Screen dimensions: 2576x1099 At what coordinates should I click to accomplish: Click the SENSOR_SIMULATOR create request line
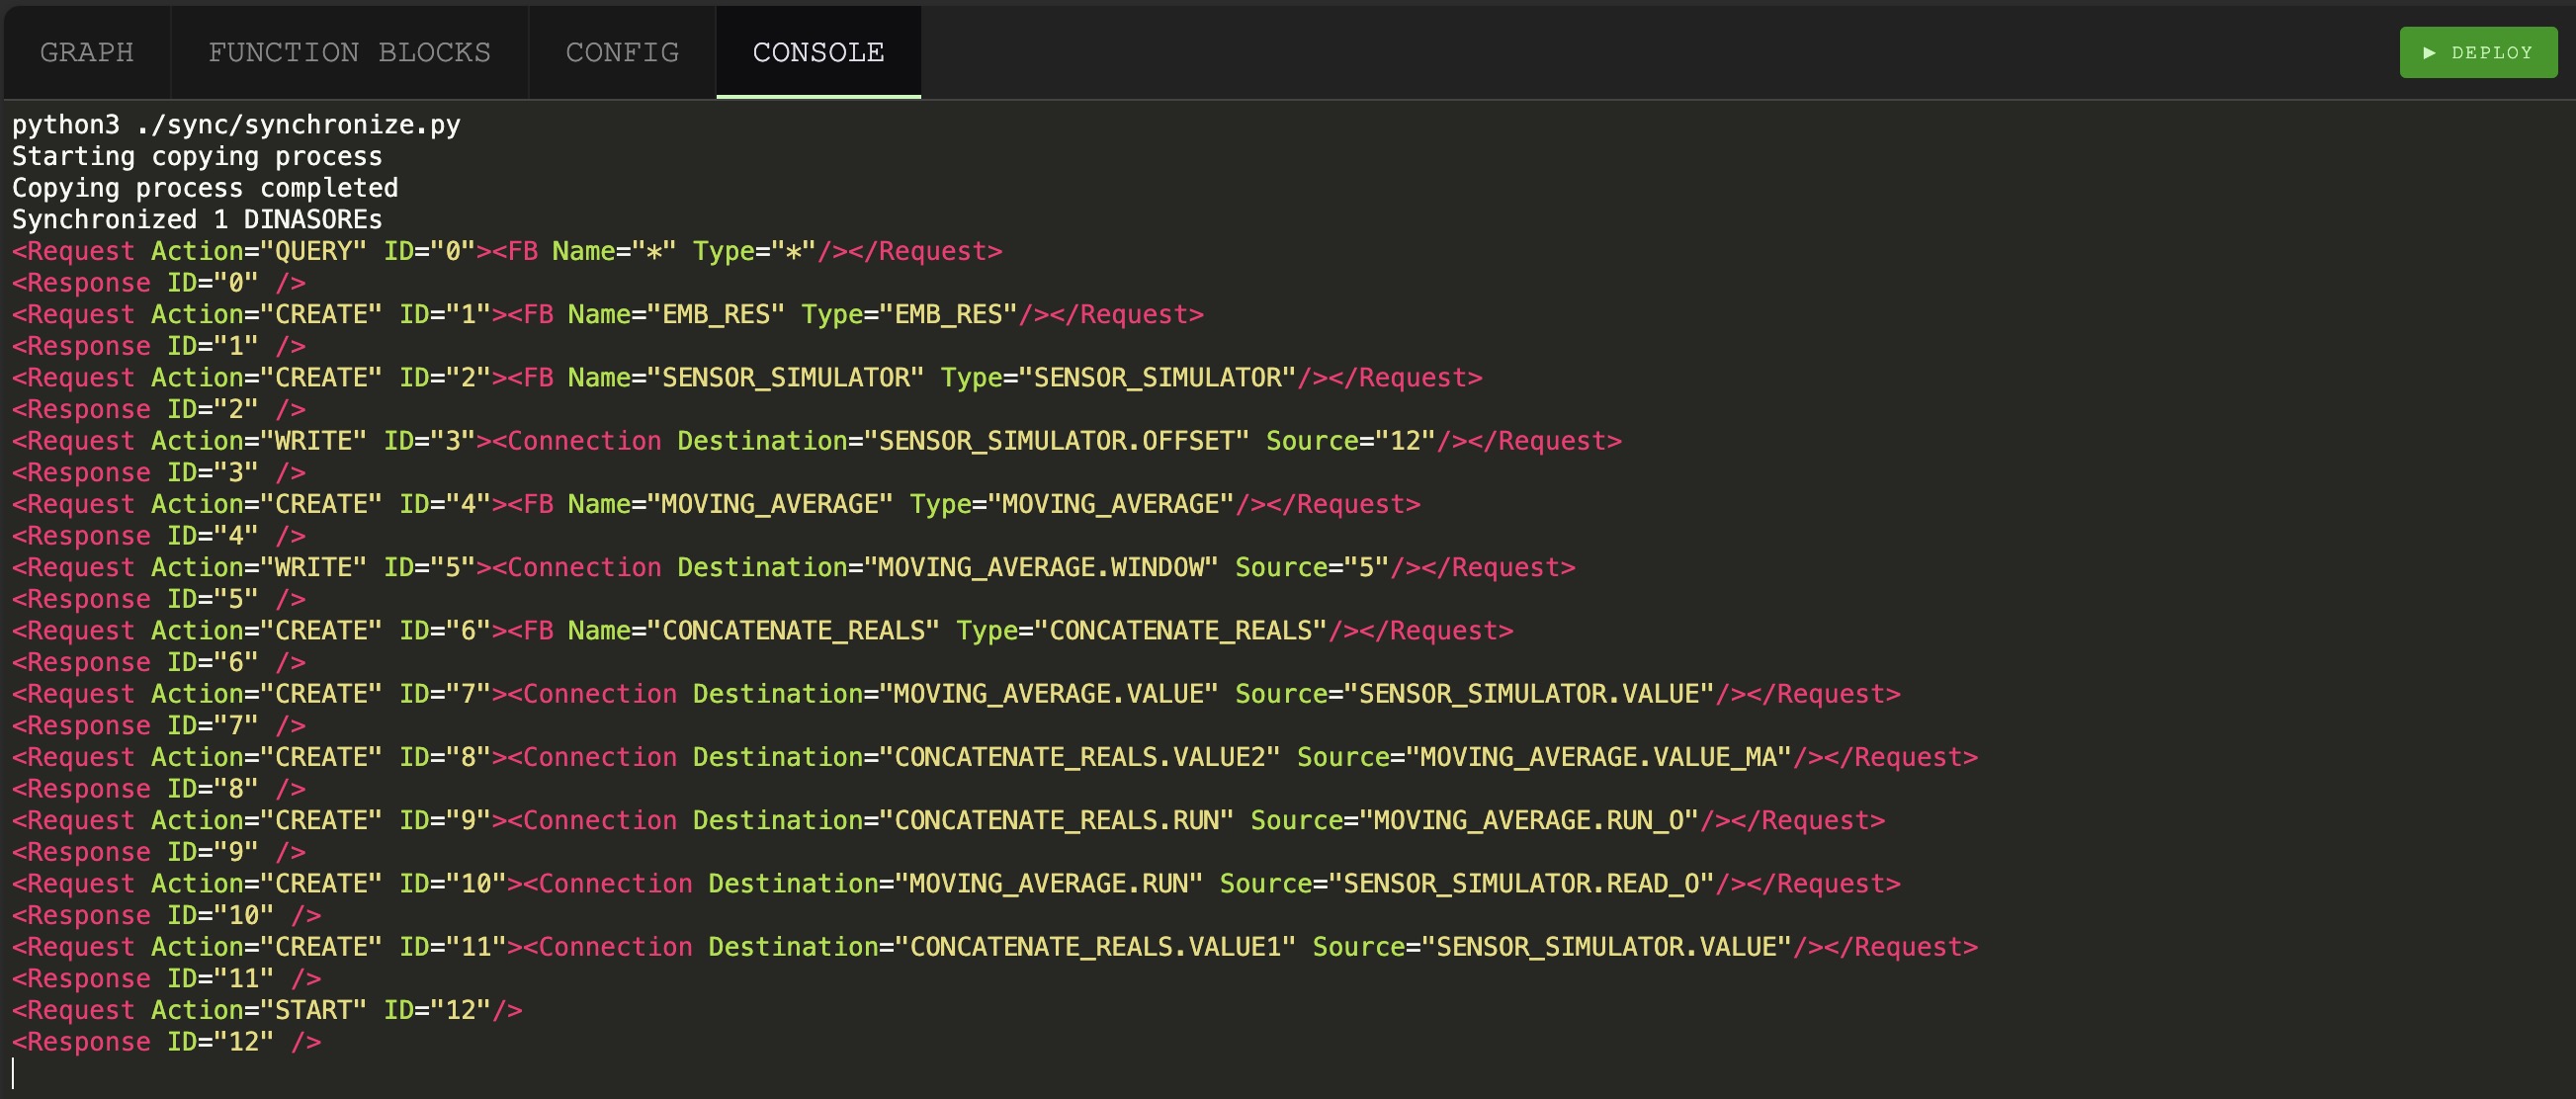click(x=747, y=378)
